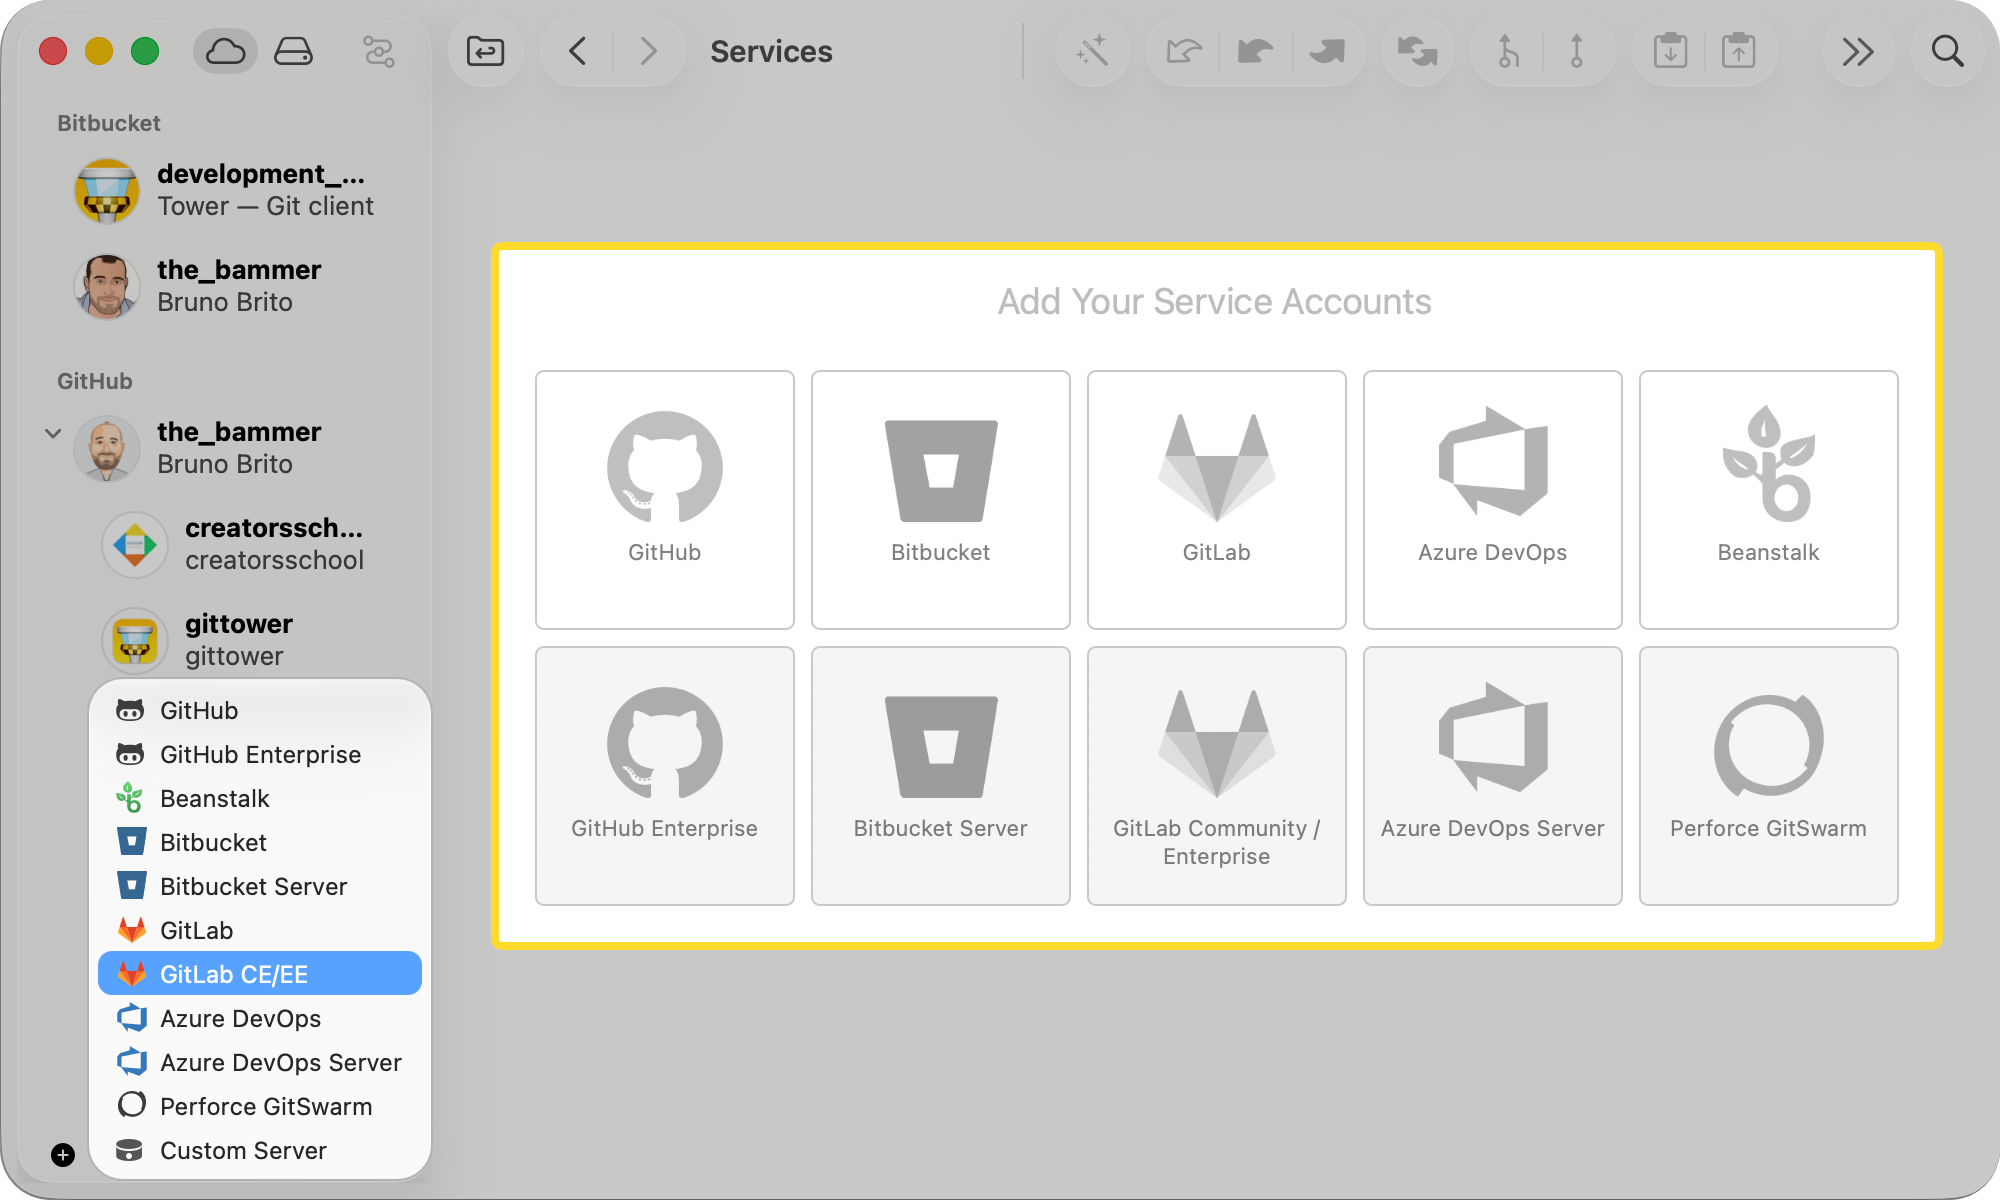The width and height of the screenshot is (2000, 1200).
Task: Click the Rebase toolbar icon
Action: click(x=1577, y=51)
